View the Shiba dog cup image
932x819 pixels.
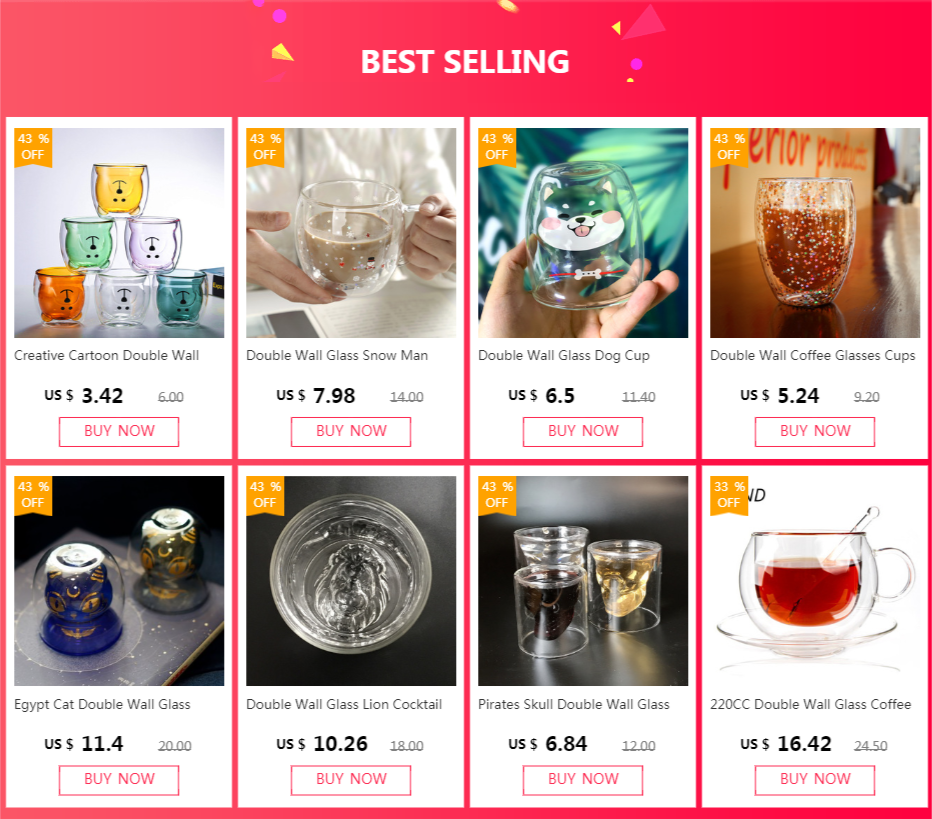[583, 233]
